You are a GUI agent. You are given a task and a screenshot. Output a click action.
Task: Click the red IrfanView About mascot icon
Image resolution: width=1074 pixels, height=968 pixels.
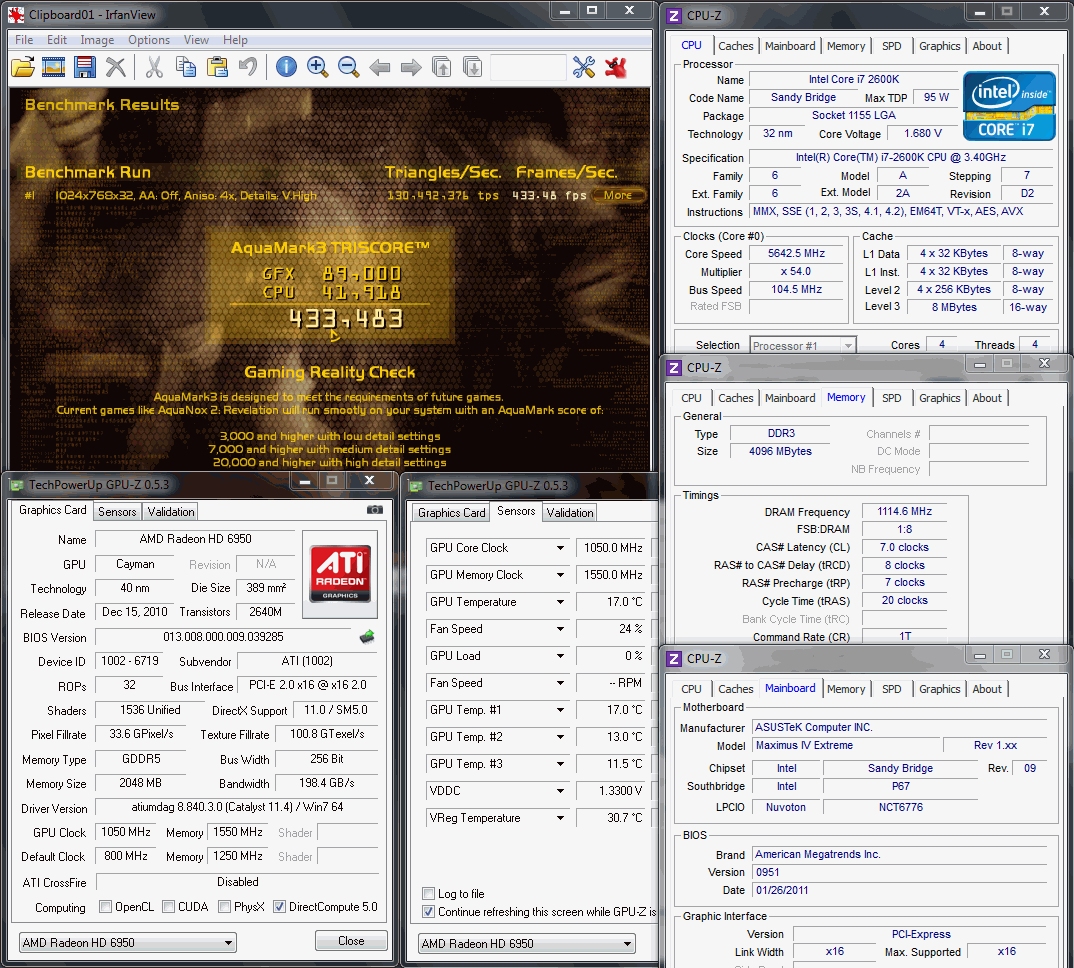[615, 67]
